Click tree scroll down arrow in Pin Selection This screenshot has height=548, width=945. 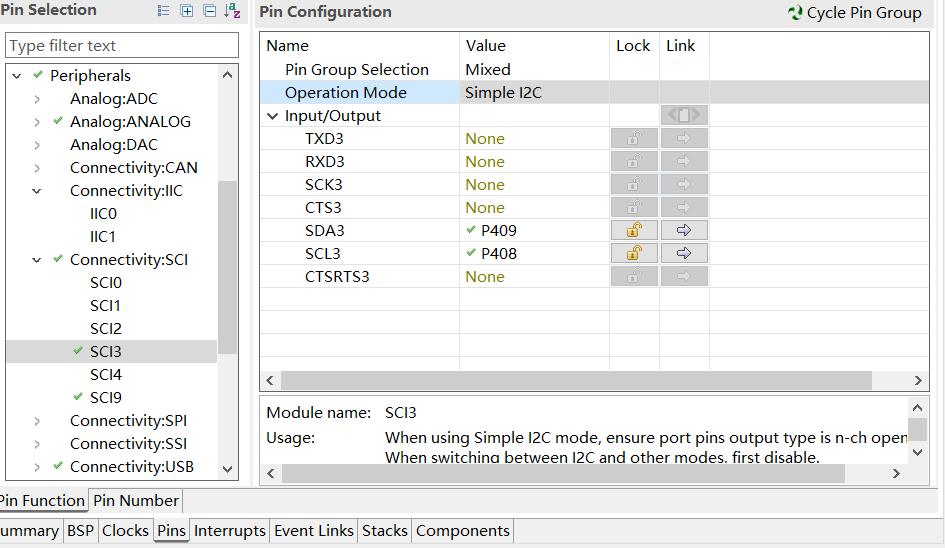coord(227,469)
